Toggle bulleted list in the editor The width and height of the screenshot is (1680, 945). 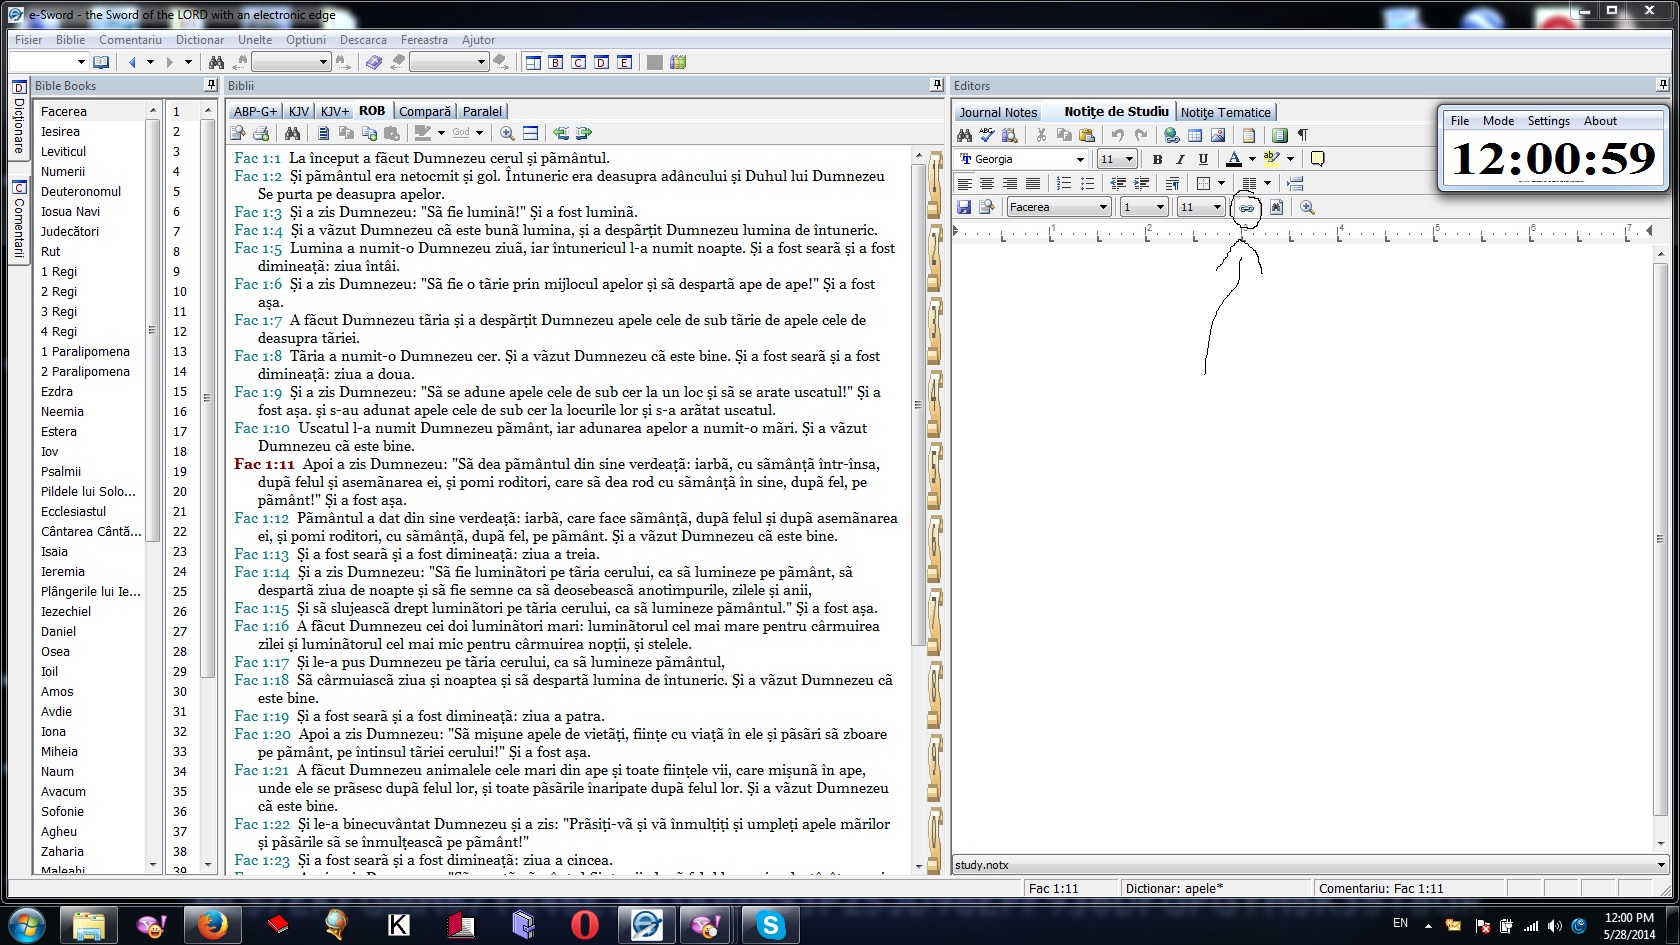pos(1087,183)
